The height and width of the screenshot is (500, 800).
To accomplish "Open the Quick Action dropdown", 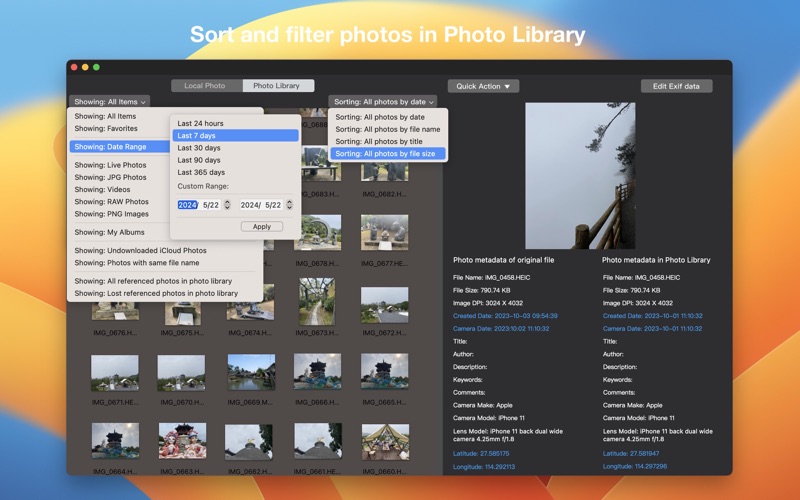I will click(483, 86).
